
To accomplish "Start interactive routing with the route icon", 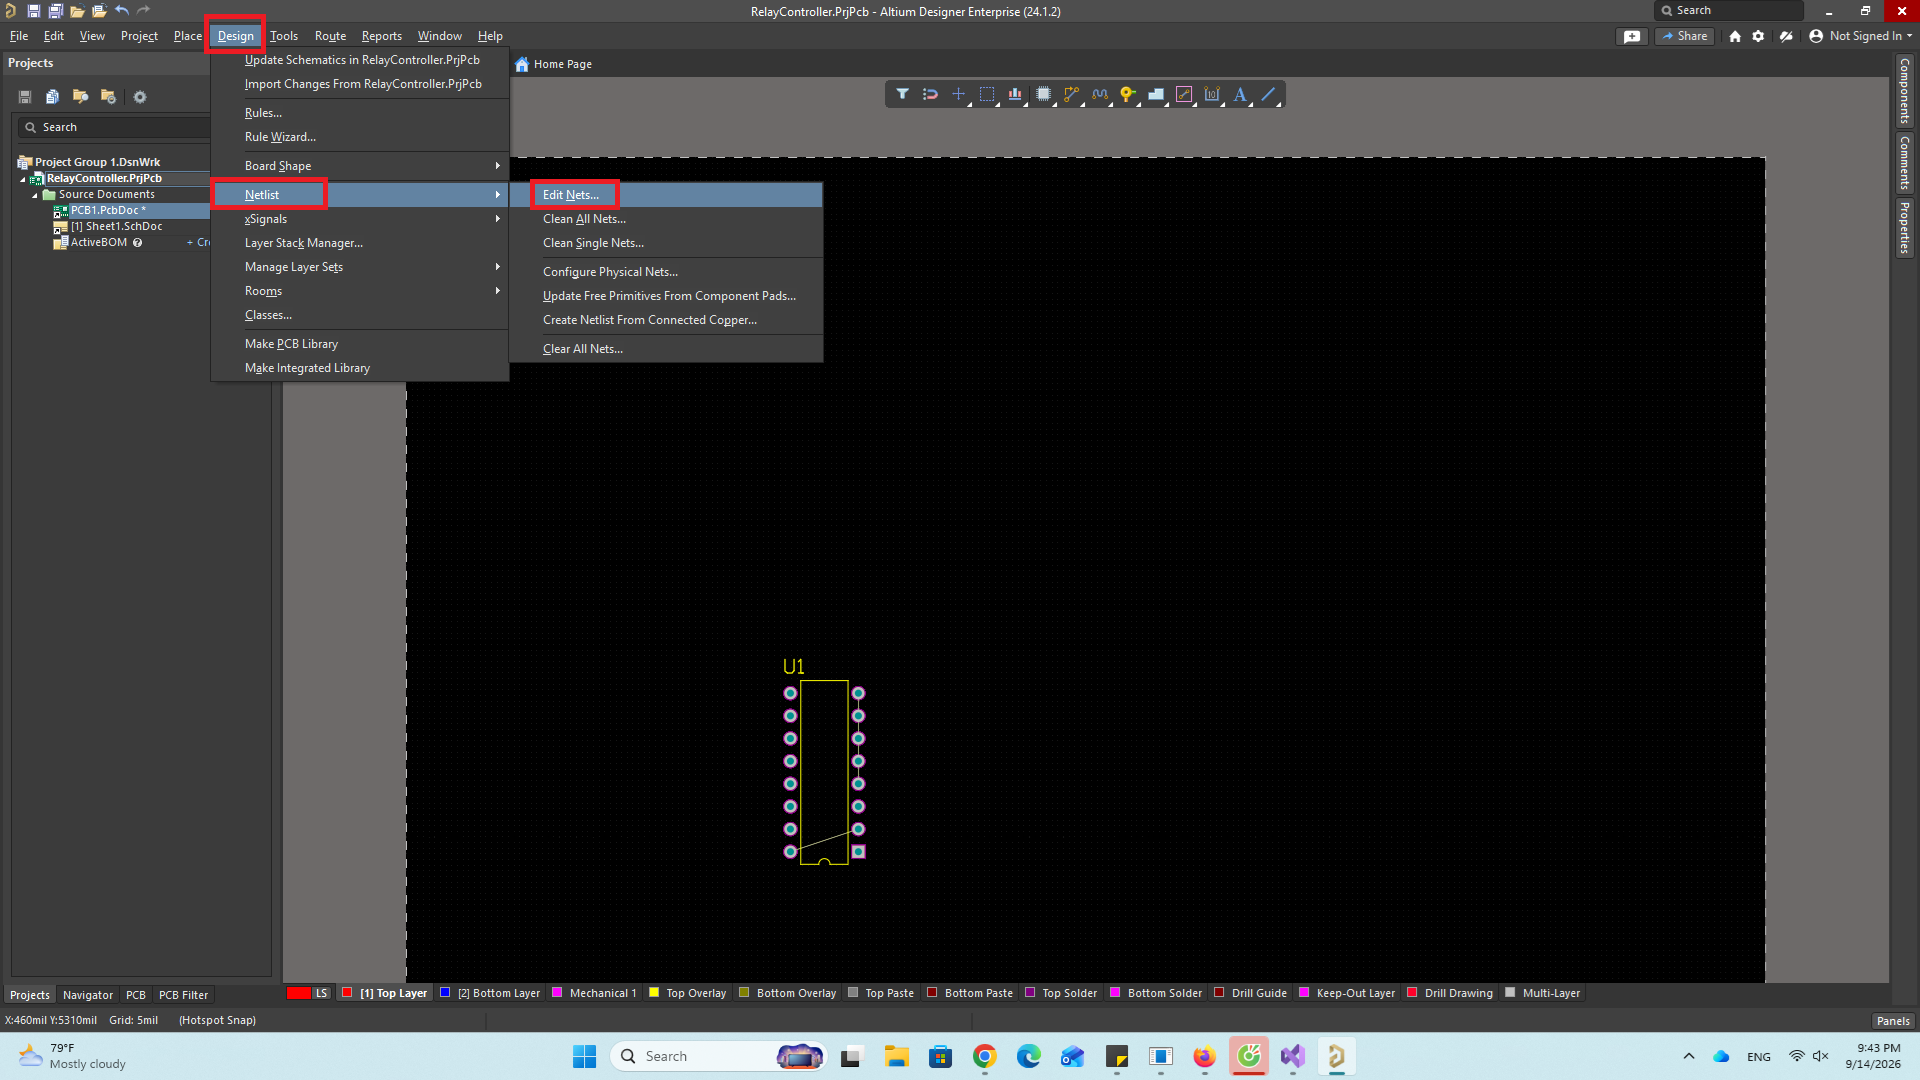I will 1071,94.
